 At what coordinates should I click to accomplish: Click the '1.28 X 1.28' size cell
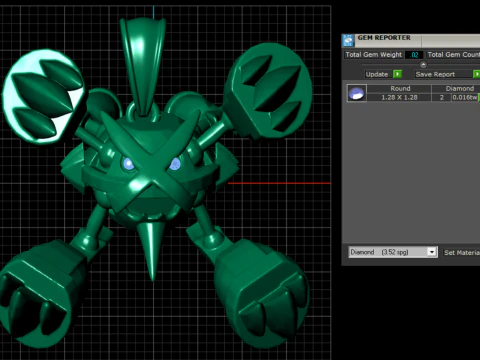click(399, 97)
